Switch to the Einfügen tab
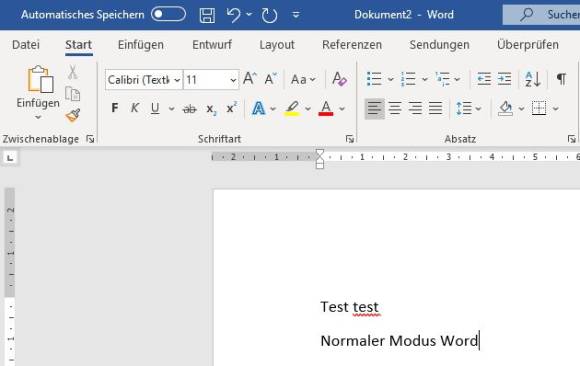The width and height of the screenshot is (580, 366). 141,45
